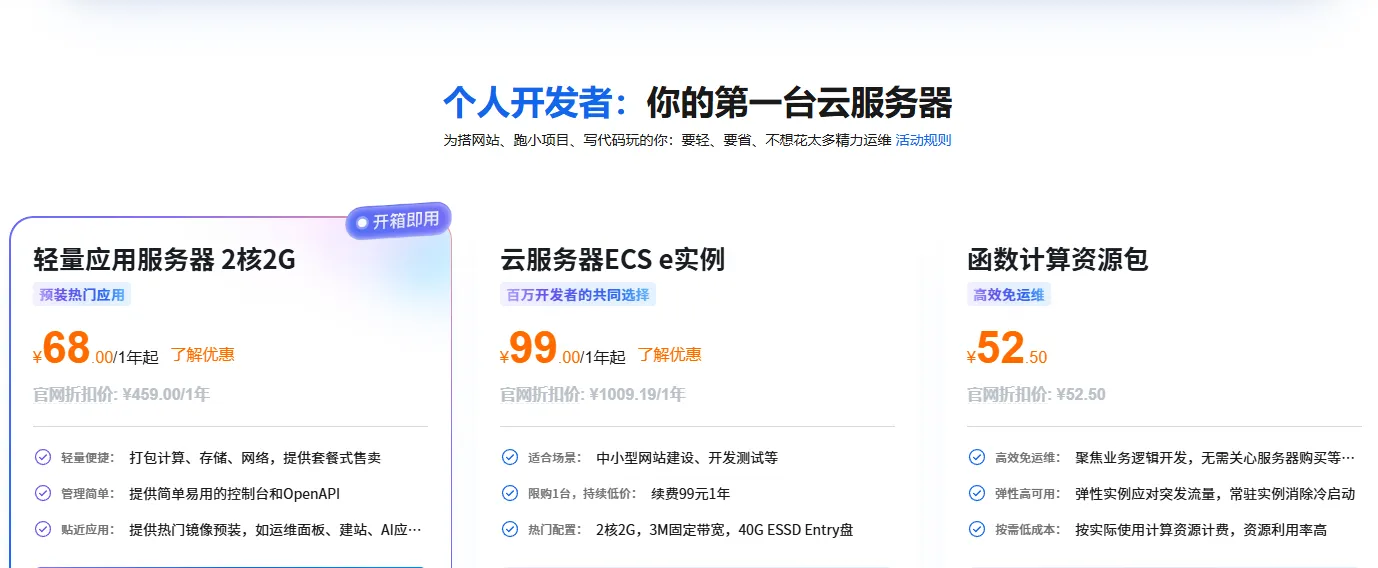Click 续费99元1年 text

(x=691, y=494)
